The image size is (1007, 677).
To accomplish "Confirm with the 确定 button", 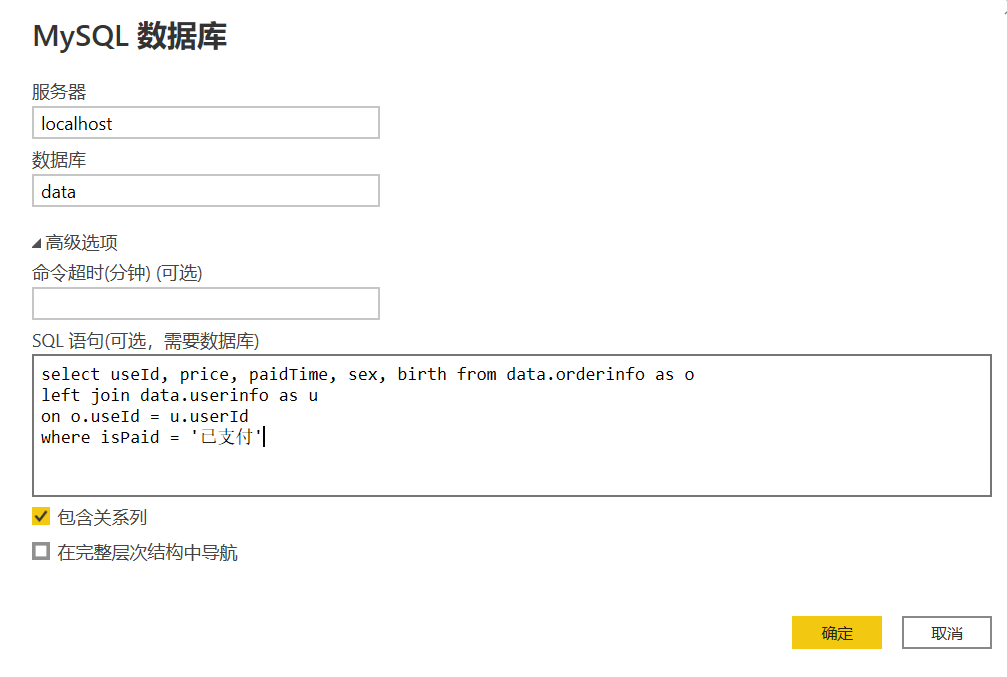I will 836,633.
